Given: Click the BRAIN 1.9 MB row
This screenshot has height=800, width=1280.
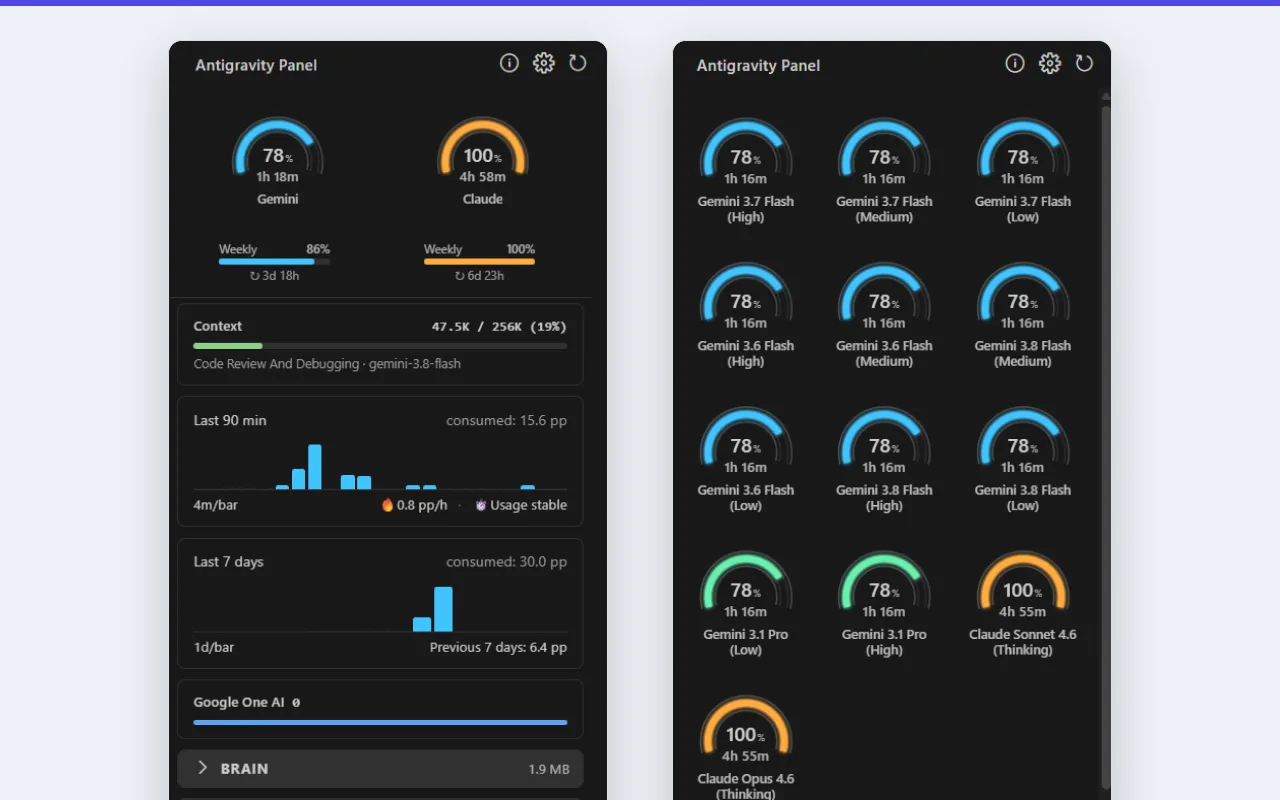Looking at the screenshot, I should (380, 768).
